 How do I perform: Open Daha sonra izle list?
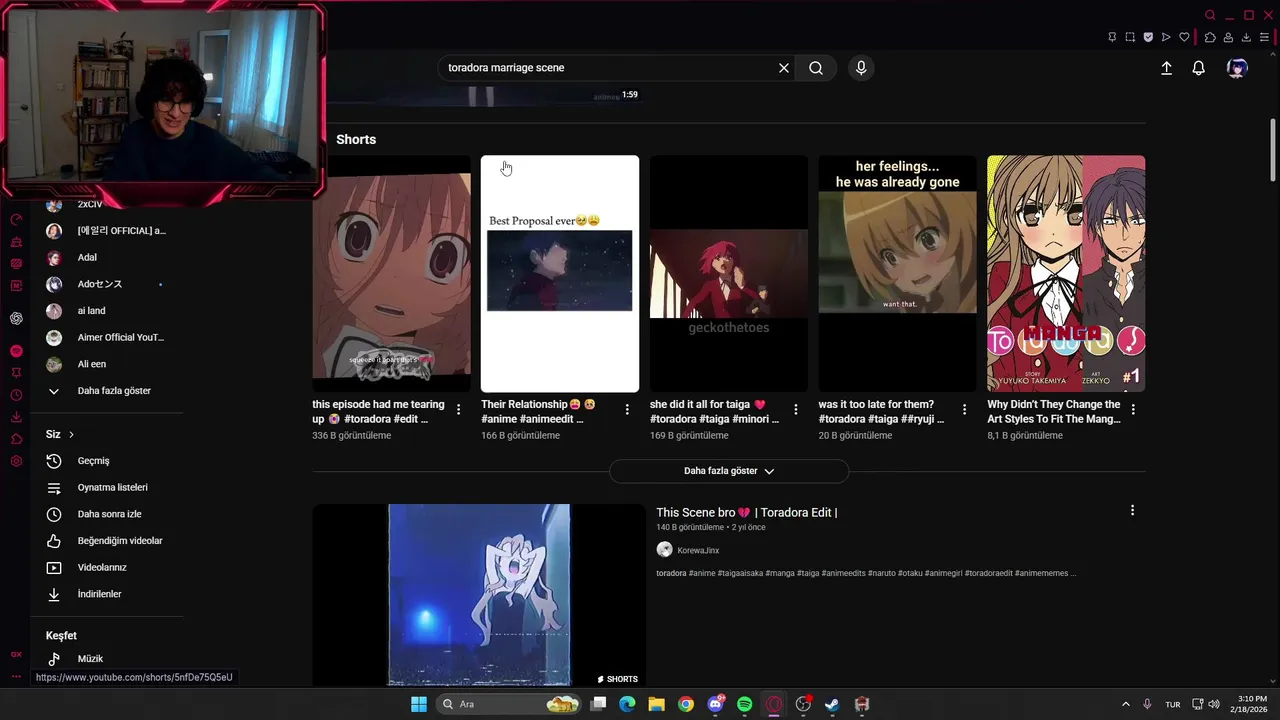[x=107, y=514]
